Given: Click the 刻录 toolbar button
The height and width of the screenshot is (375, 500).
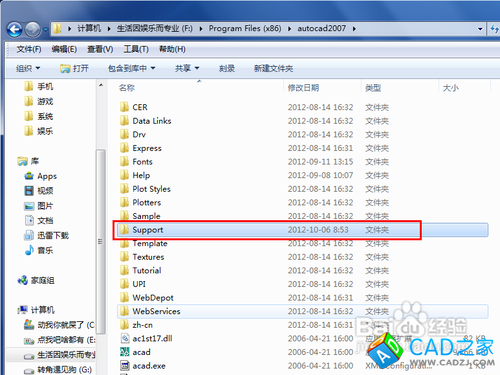Looking at the screenshot, I should click(x=227, y=68).
